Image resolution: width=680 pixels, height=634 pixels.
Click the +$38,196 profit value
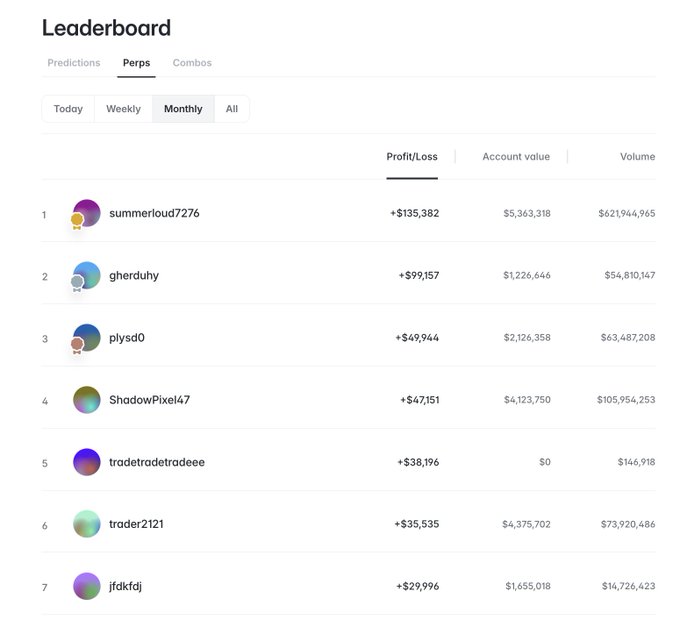point(418,462)
